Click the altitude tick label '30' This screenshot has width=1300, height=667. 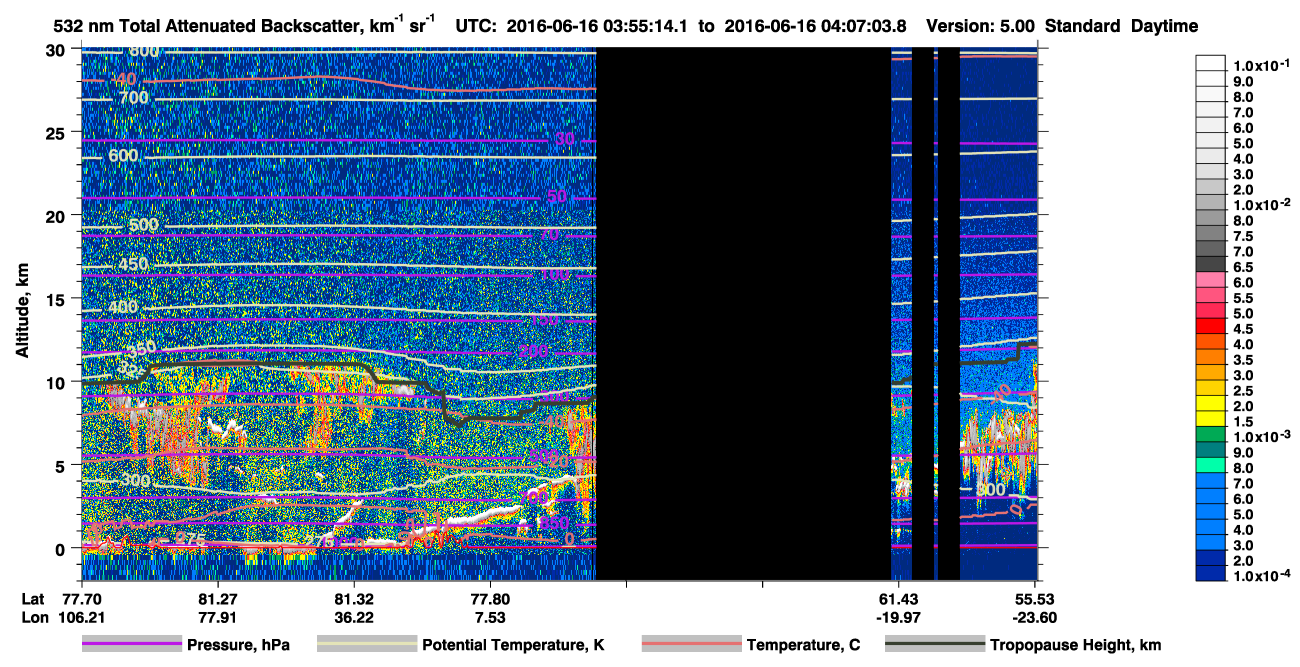tap(57, 50)
